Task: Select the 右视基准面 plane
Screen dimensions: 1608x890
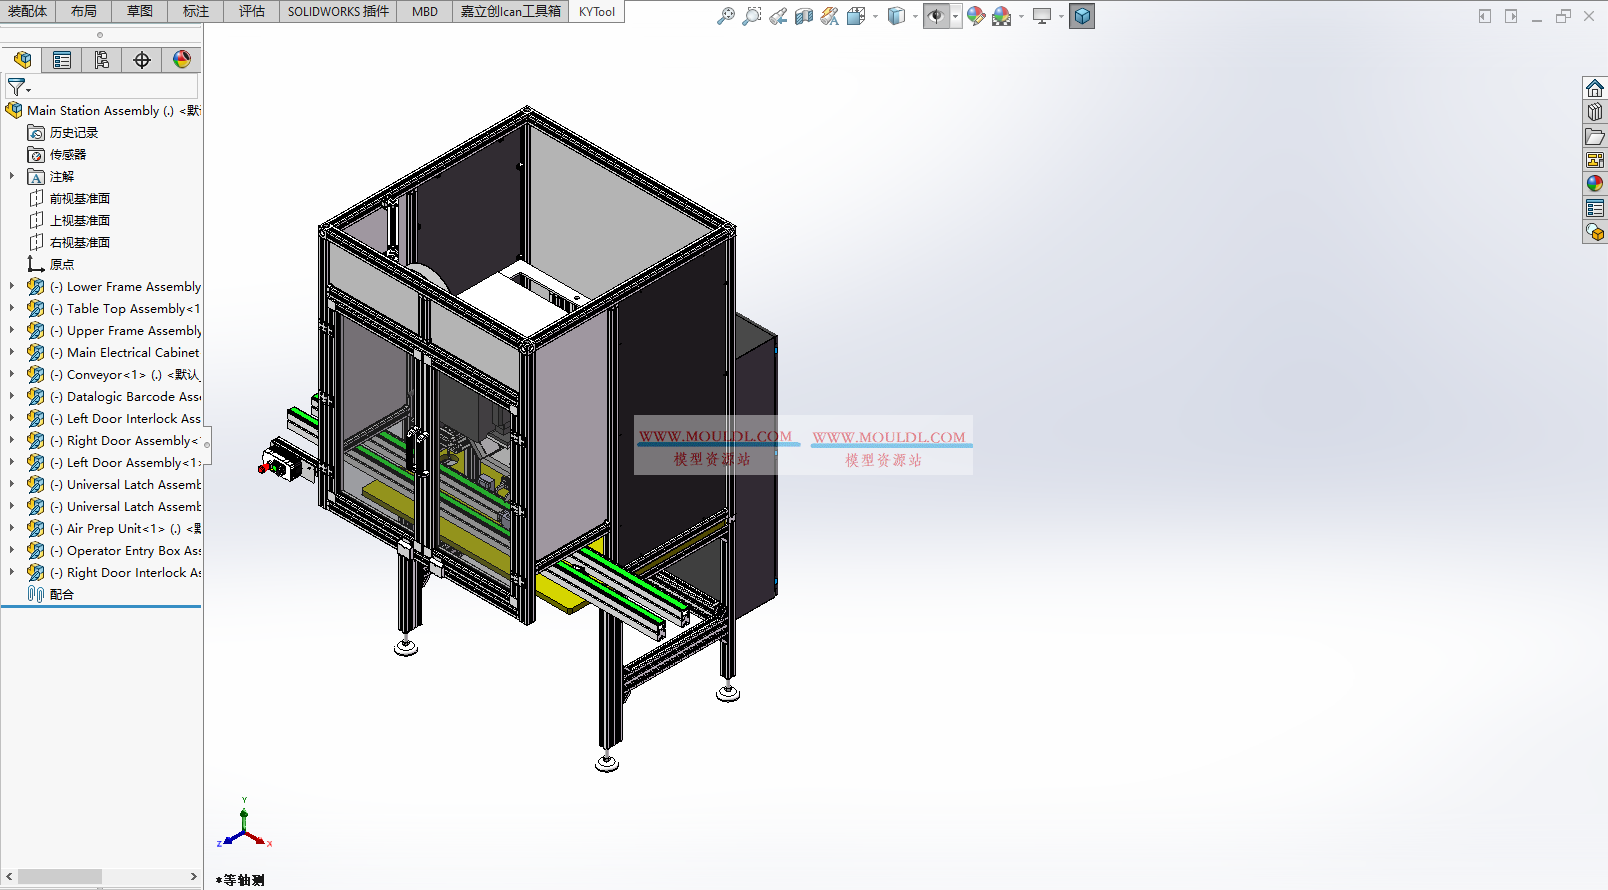Action: [80, 242]
